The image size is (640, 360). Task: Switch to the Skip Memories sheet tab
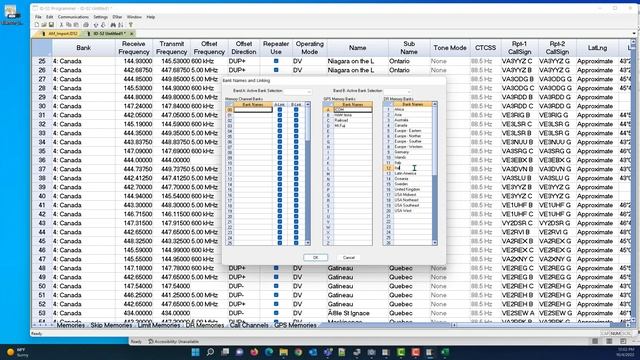(111, 325)
